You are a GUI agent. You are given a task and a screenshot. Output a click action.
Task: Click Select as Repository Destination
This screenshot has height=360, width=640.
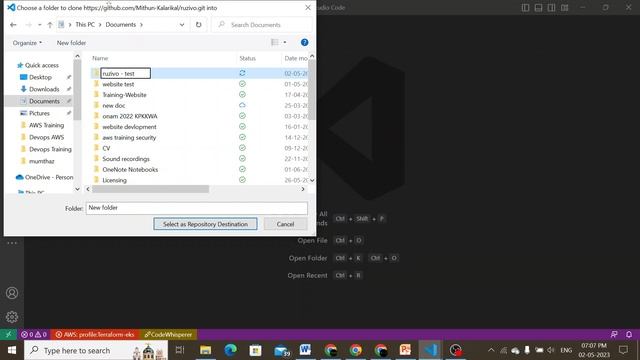pos(205,224)
